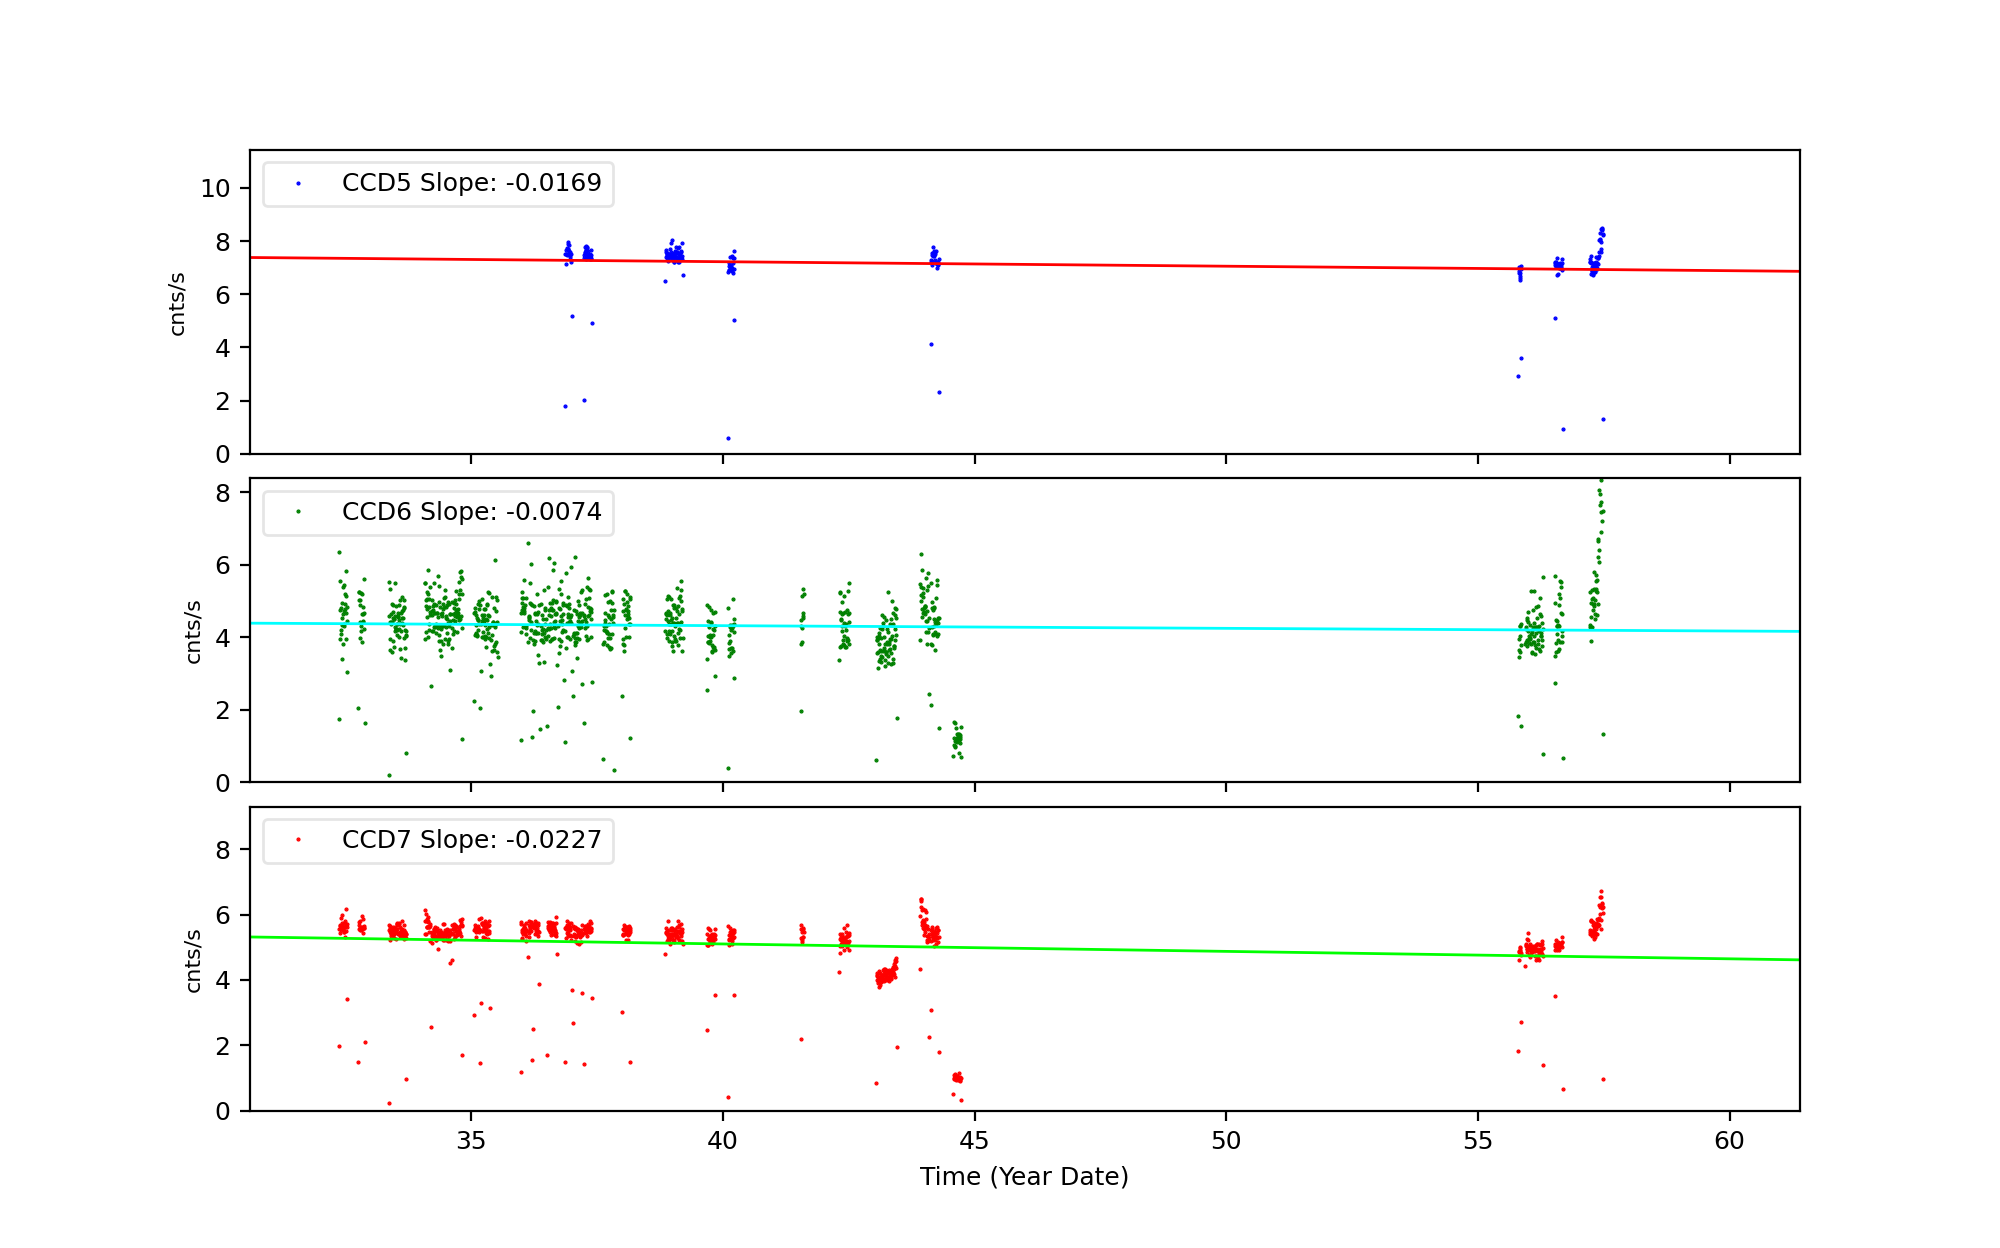Click the x-axis tick label 45
The height and width of the screenshot is (1248, 2000).
pos(974,1141)
